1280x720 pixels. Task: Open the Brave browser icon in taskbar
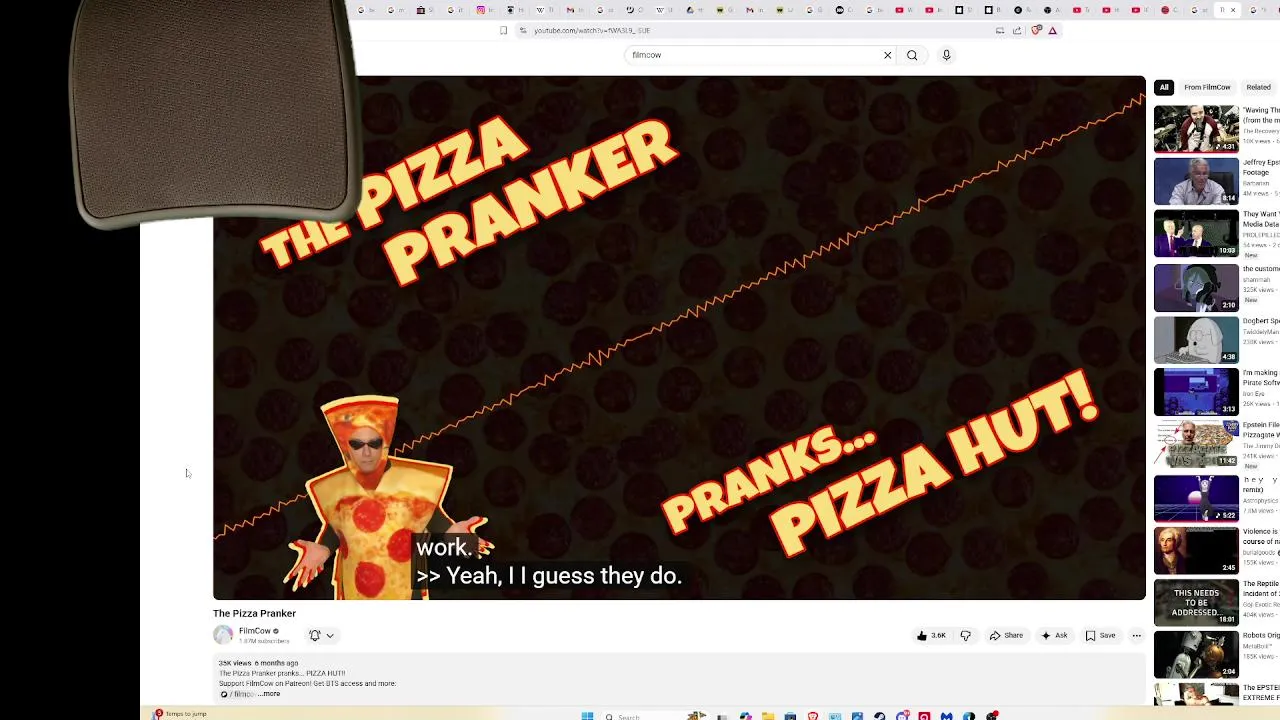[x=812, y=716]
